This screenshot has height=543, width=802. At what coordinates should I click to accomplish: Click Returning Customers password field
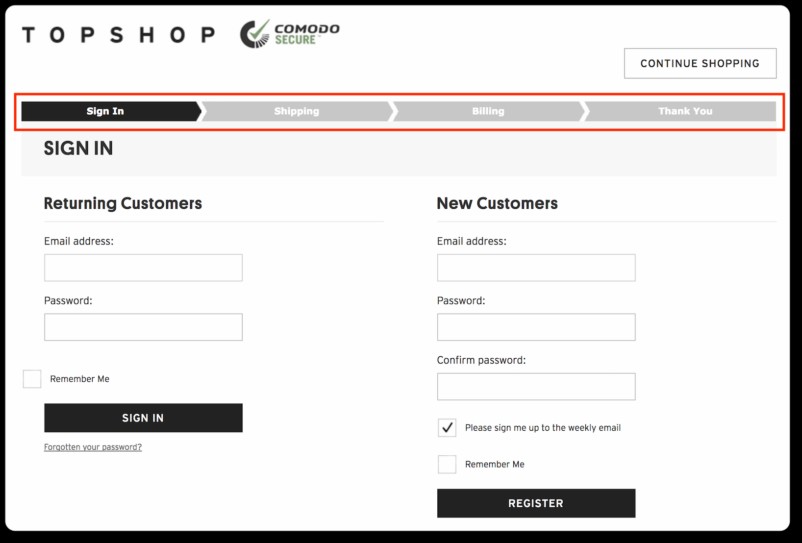click(143, 327)
